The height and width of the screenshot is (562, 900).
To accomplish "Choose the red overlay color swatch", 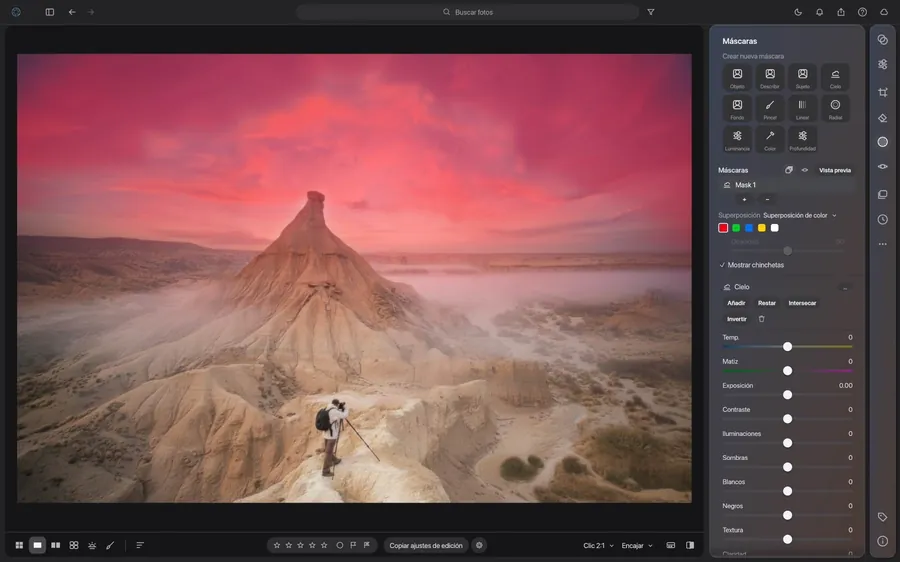I will 723,228.
